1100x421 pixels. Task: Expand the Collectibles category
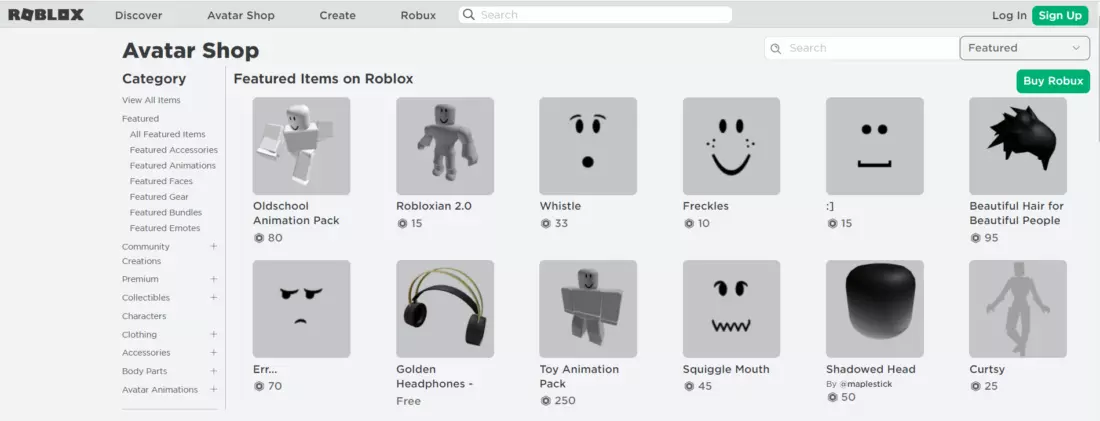(214, 298)
